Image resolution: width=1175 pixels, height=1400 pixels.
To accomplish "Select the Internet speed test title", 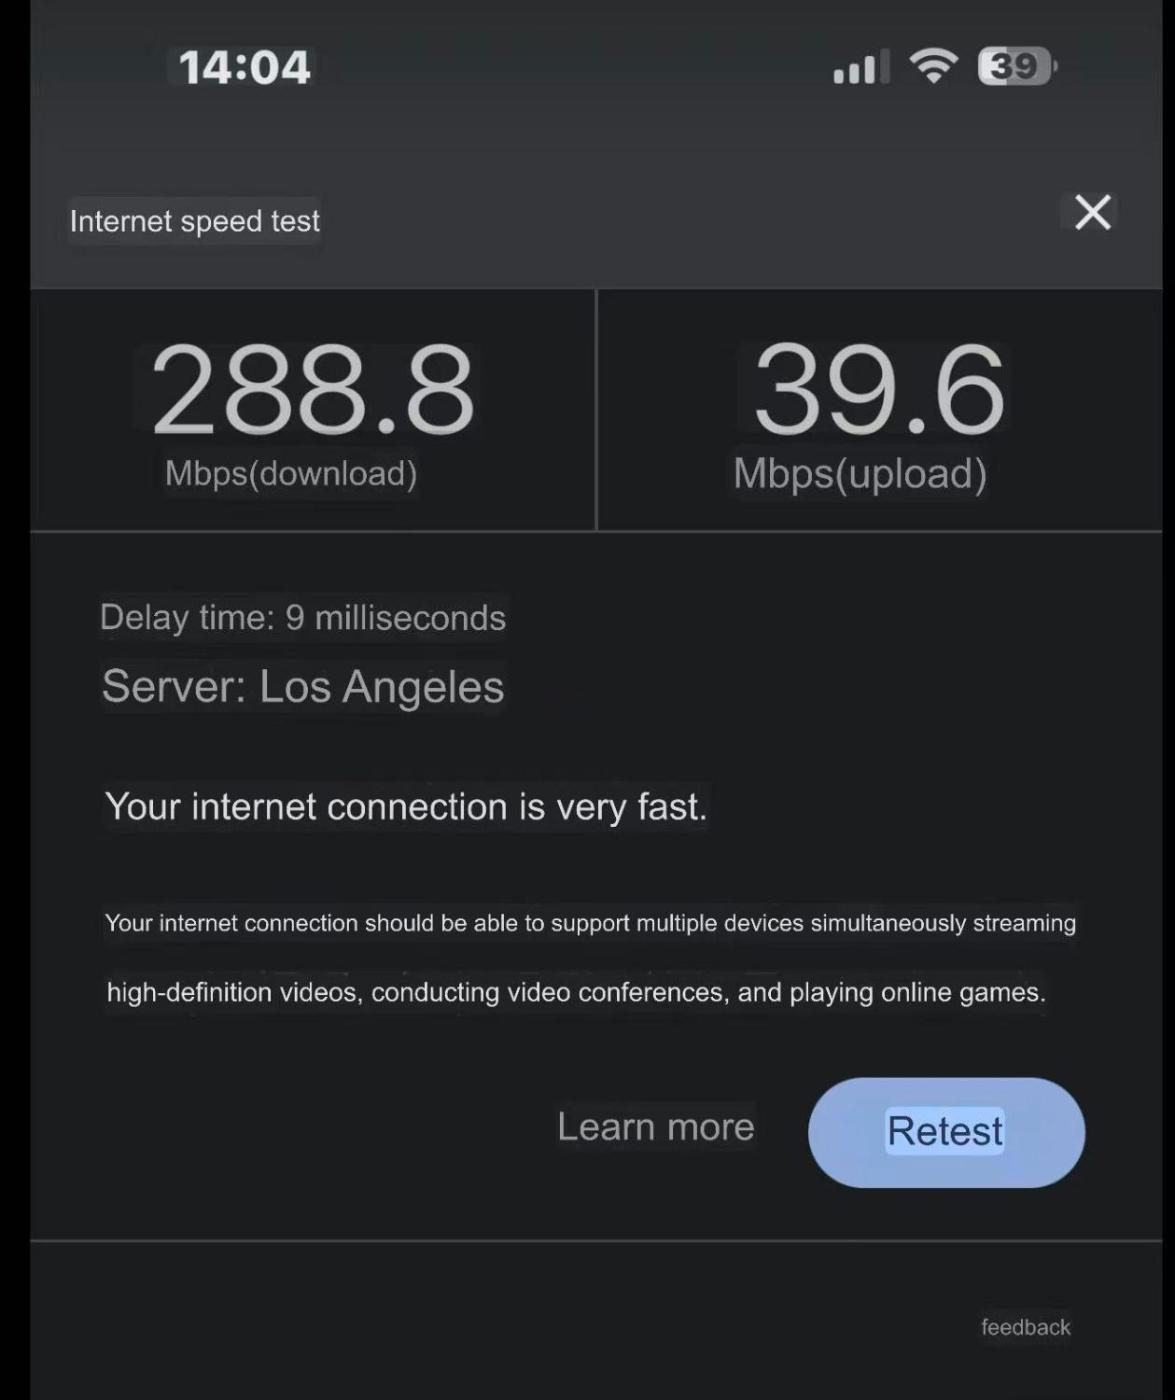I will coord(195,221).
